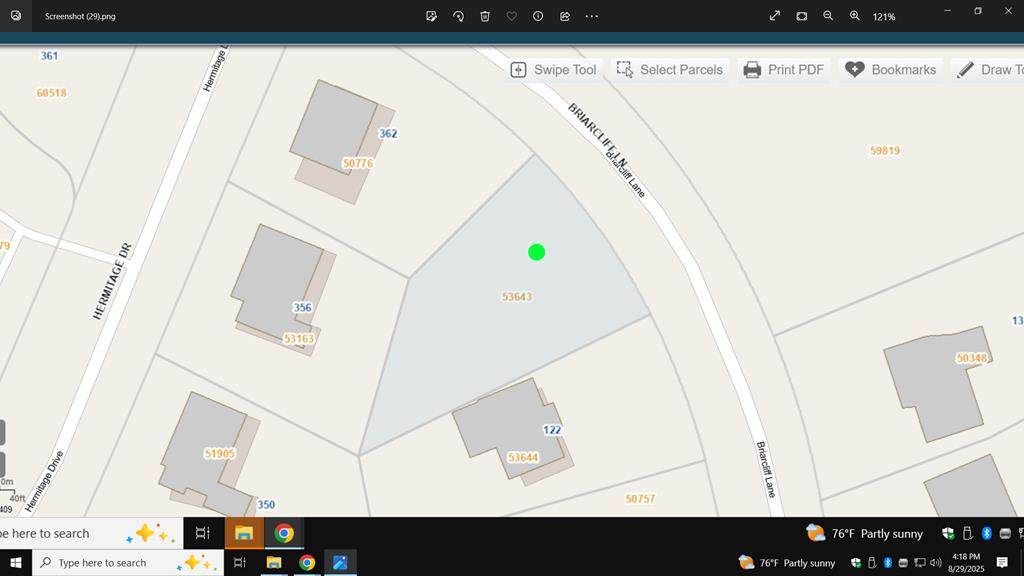Click the 121% zoom level
The width and height of the screenshot is (1024, 576).
[x=884, y=17]
